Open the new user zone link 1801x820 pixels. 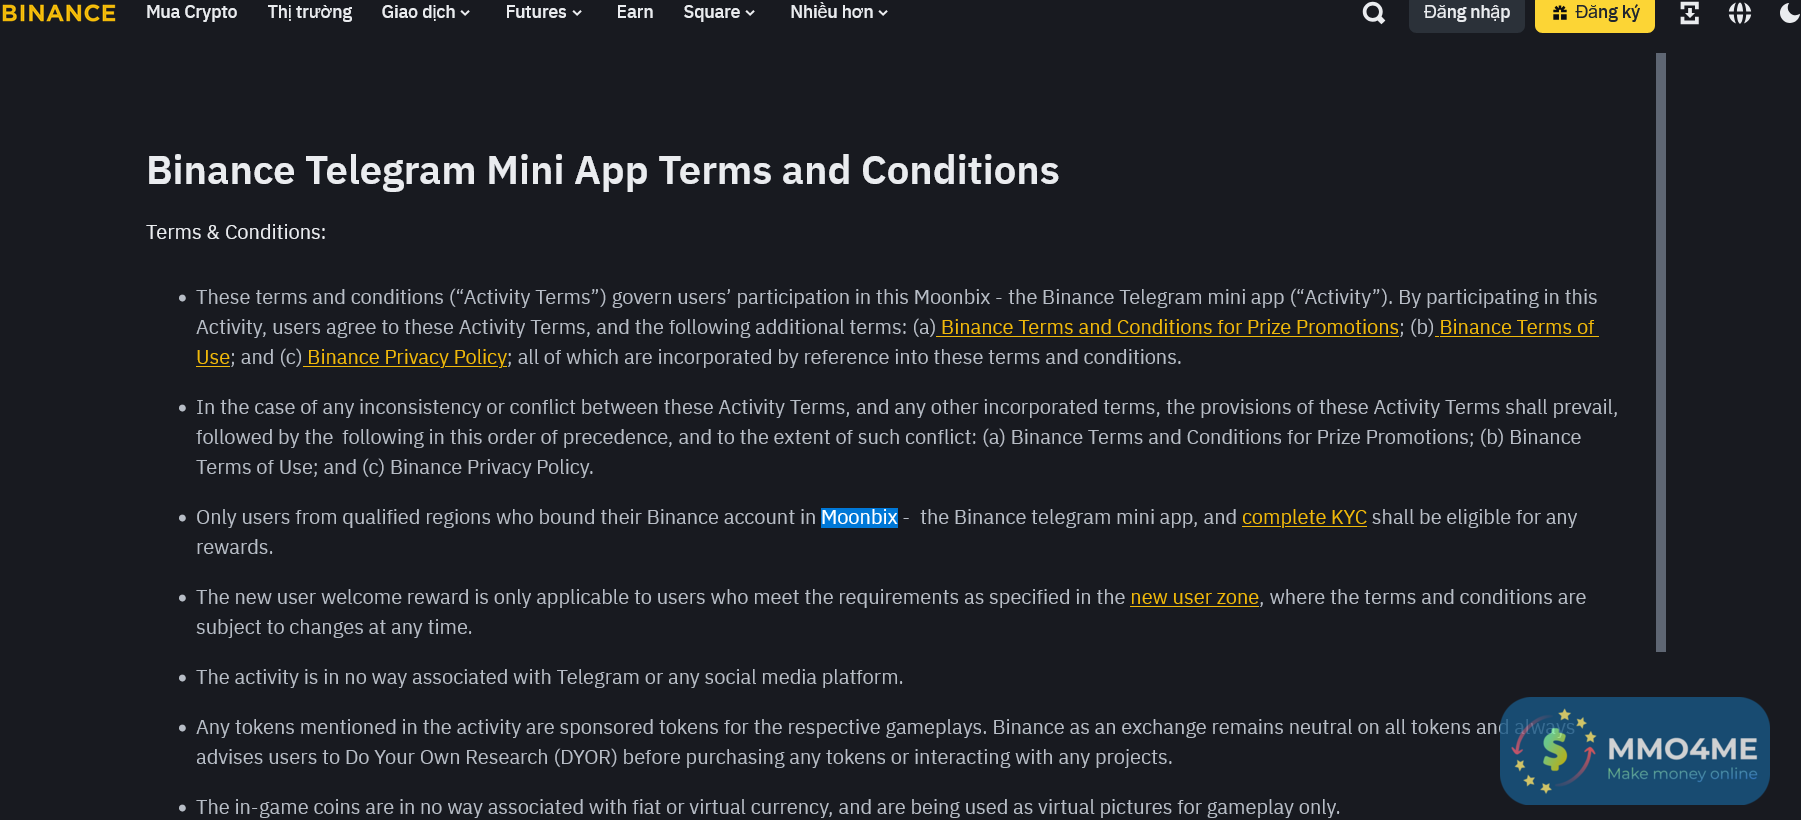click(1194, 597)
